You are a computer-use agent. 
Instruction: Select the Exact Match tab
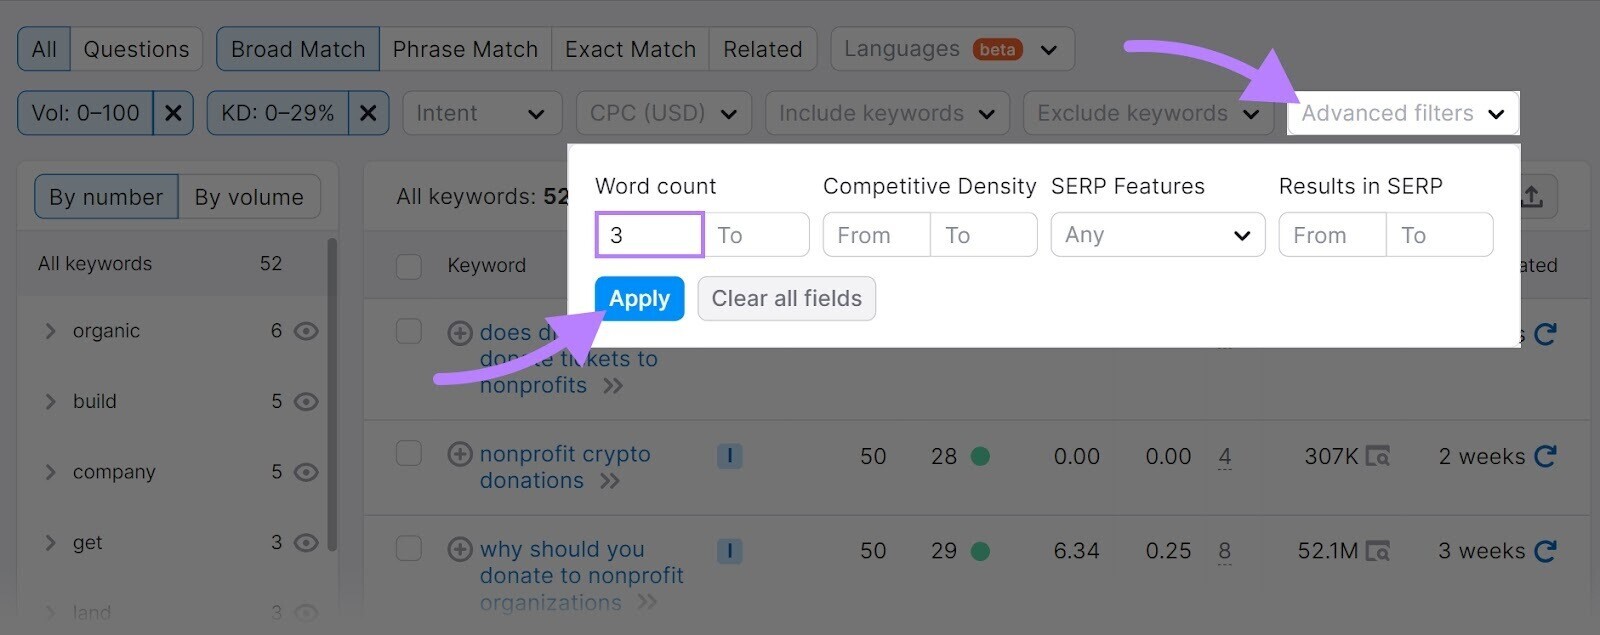point(629,48)
